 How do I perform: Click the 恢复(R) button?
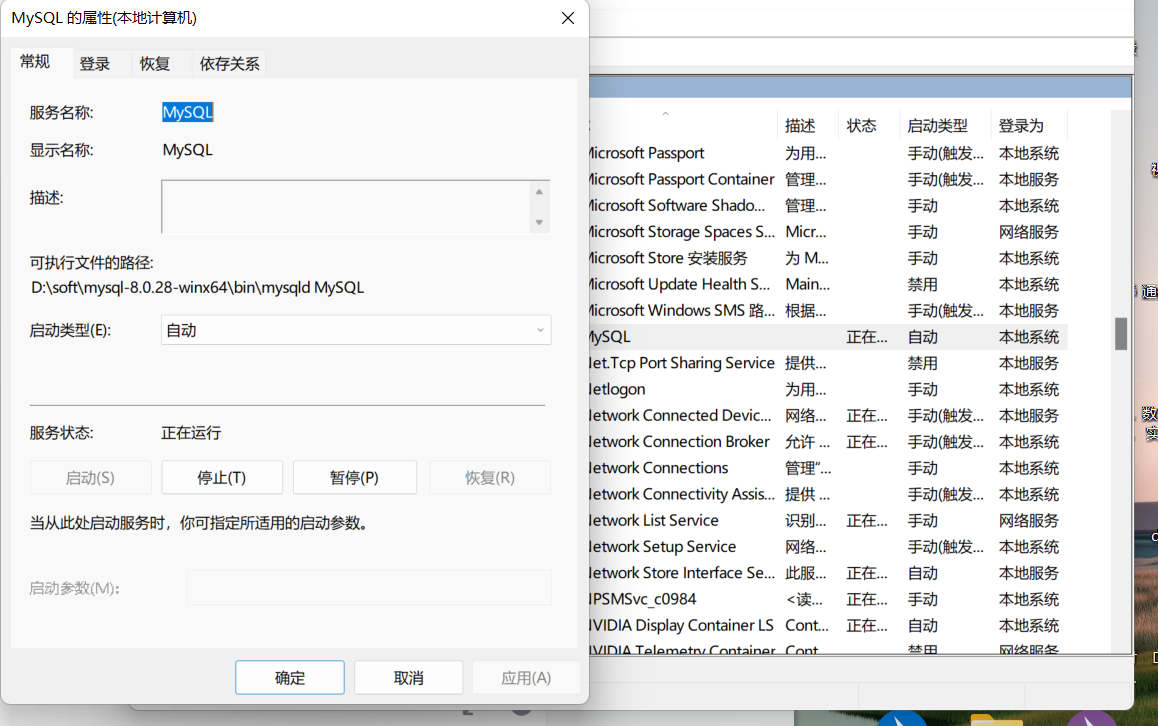coord(490,478)
